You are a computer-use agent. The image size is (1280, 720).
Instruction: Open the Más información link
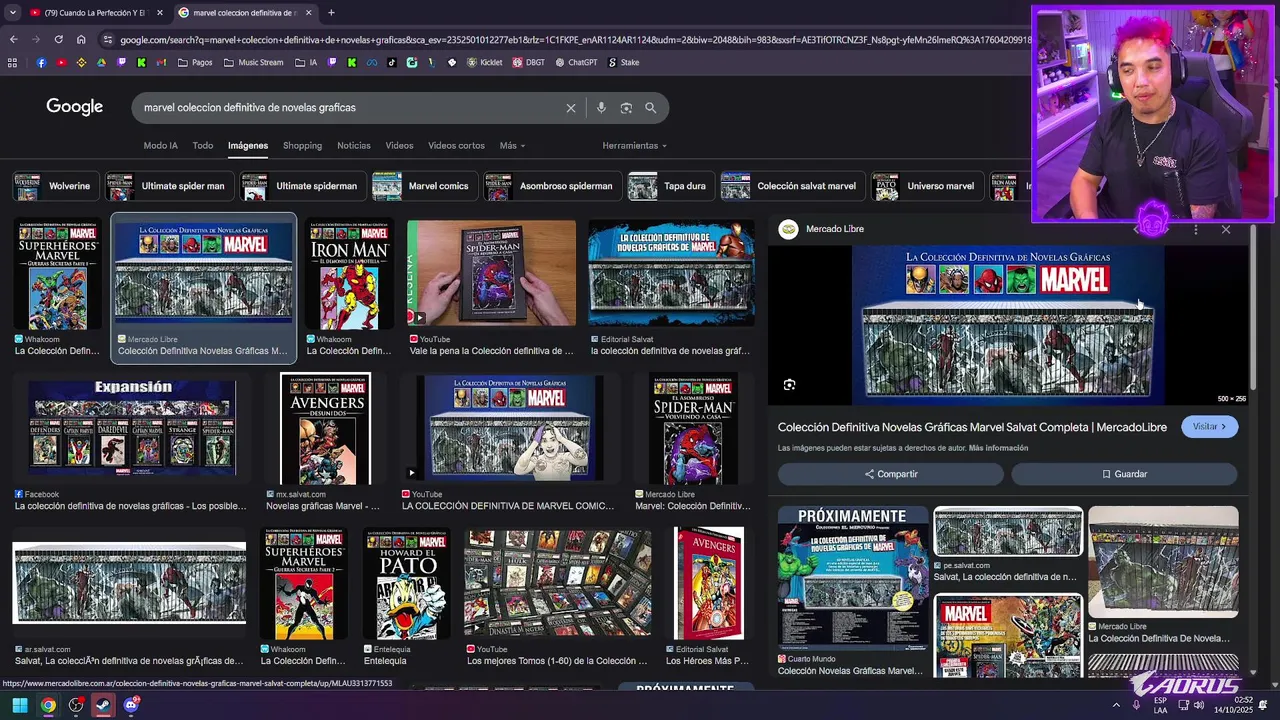(998, 448)
